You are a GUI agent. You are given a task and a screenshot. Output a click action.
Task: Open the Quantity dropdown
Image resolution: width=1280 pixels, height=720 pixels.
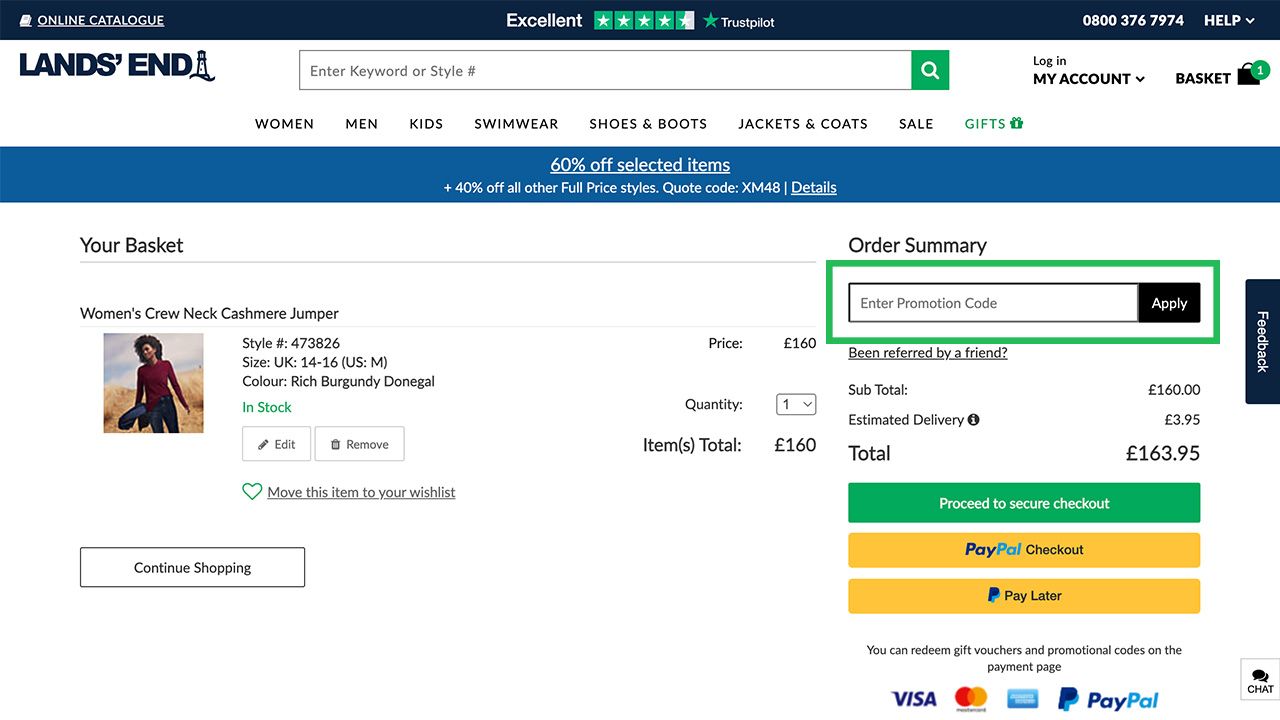coord(796,404)
